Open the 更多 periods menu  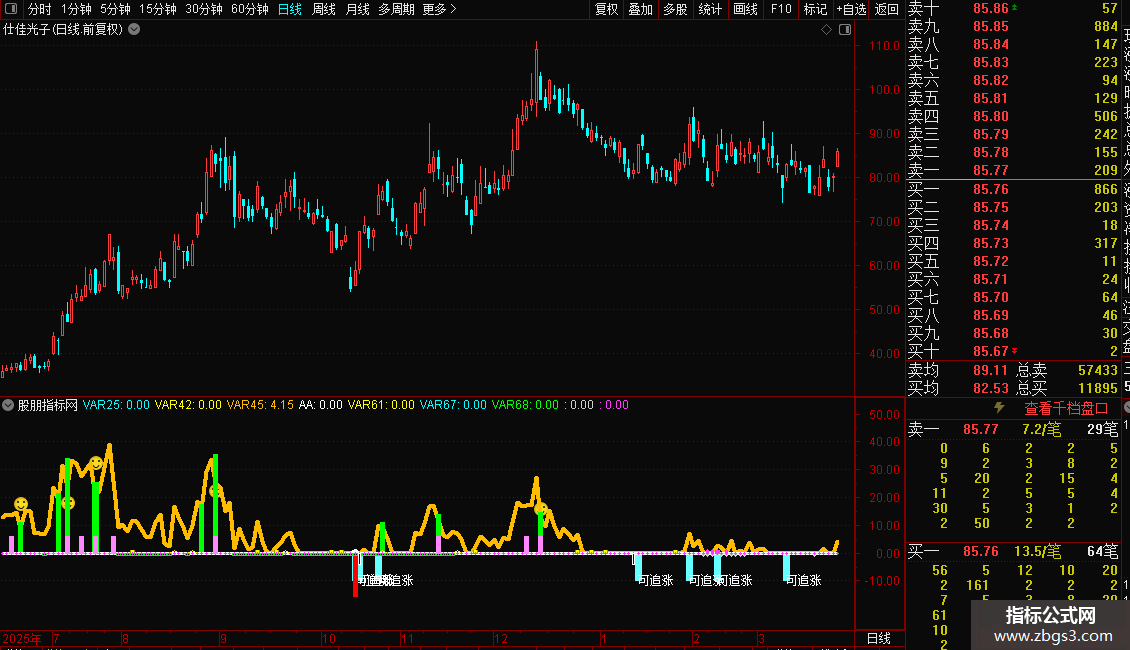[440, 9]
